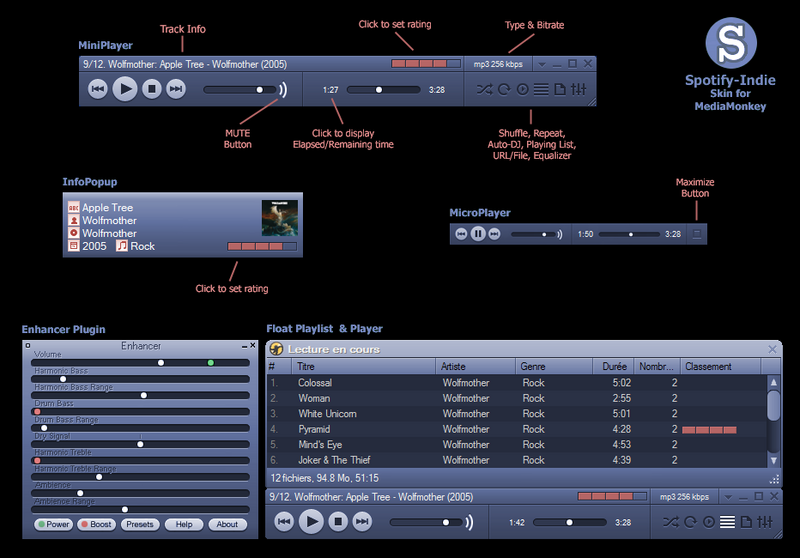Click the year icon beside 2005
Image resolution: width=800 pixels, height=558 pixels.
tap(73, 246)
